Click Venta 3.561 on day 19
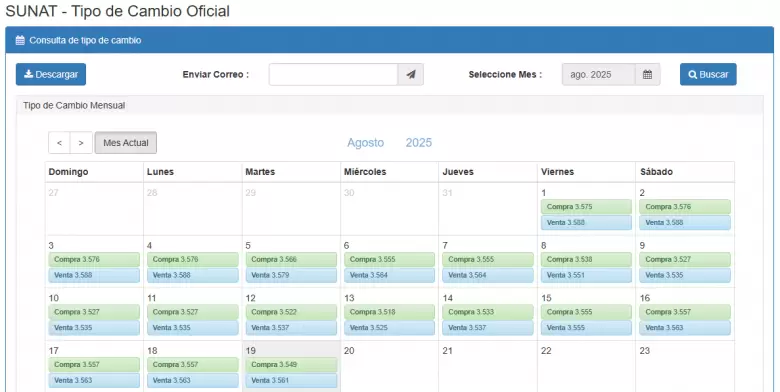The height and width of the screenshot is (392, 780). point(291,381)
